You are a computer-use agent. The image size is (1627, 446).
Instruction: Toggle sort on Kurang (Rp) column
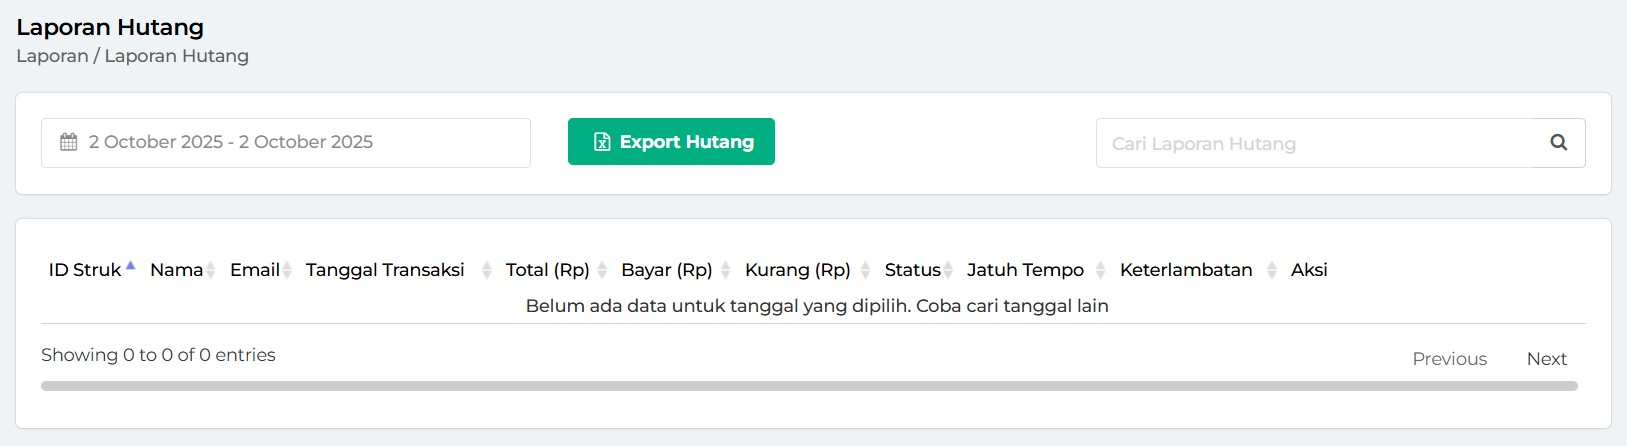(866, 270)
